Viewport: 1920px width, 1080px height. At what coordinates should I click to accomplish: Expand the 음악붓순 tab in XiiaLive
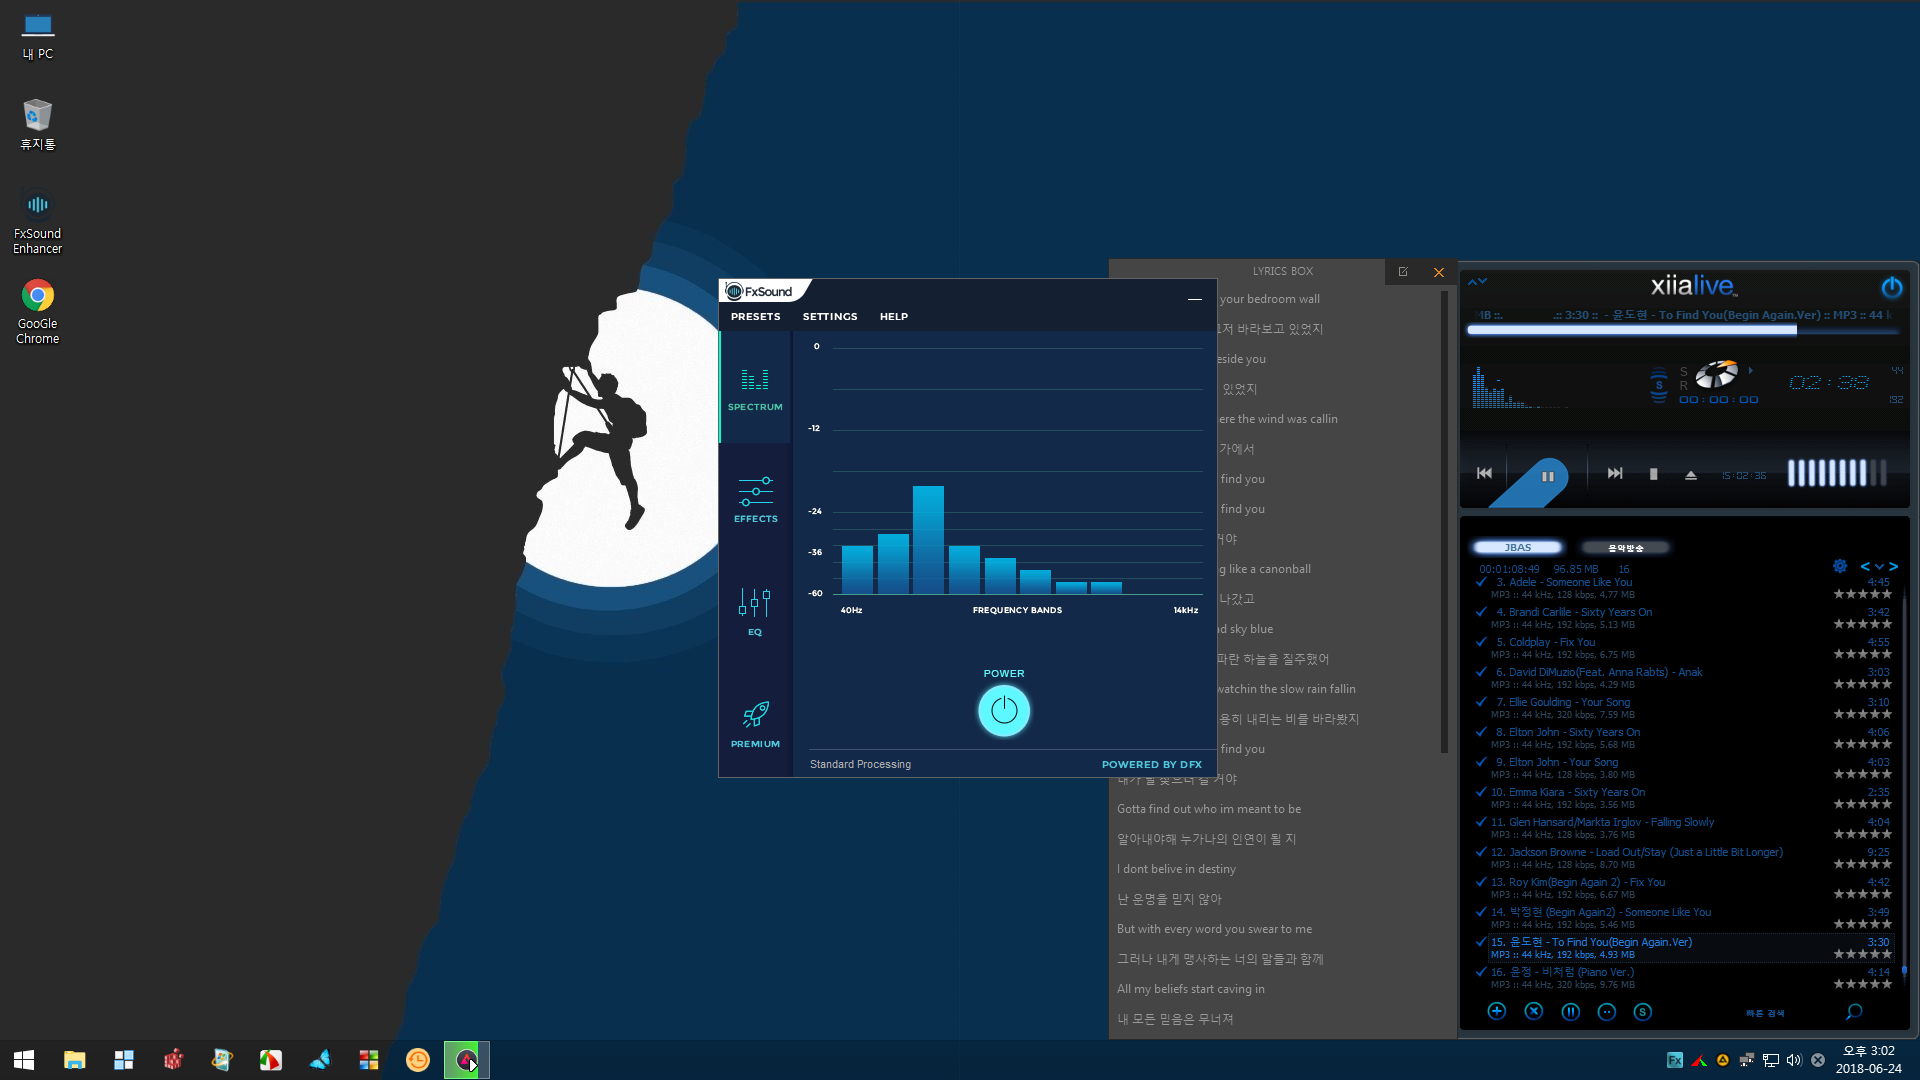1623,547
